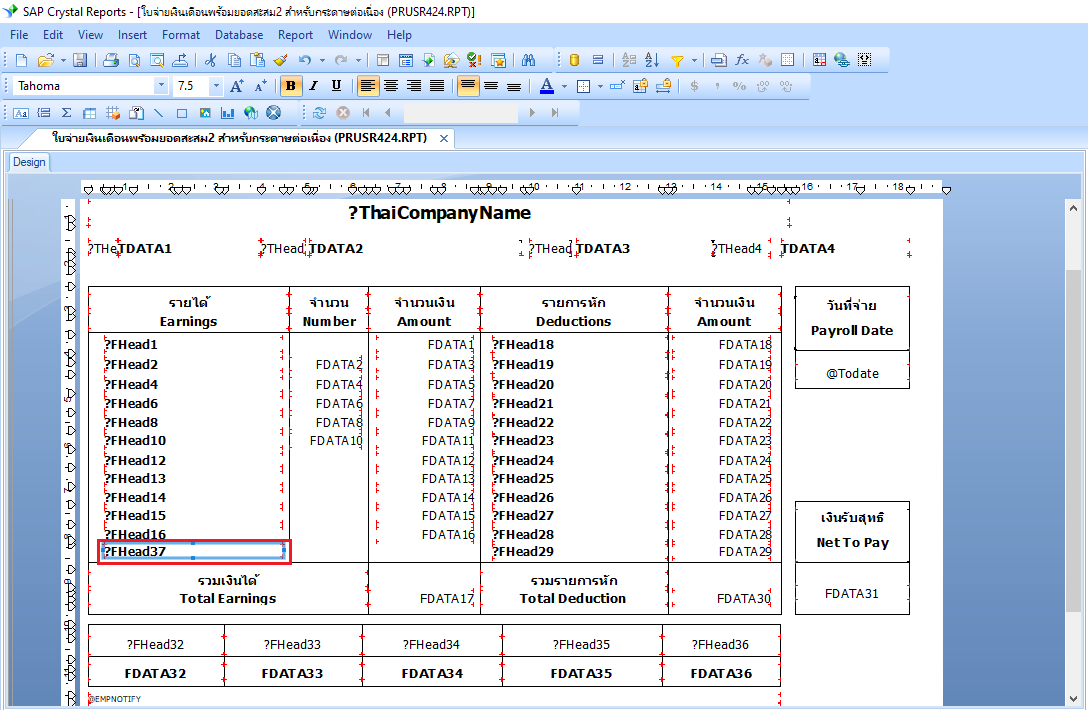Click the Save icon in the toolbar

tap(80, 60)
